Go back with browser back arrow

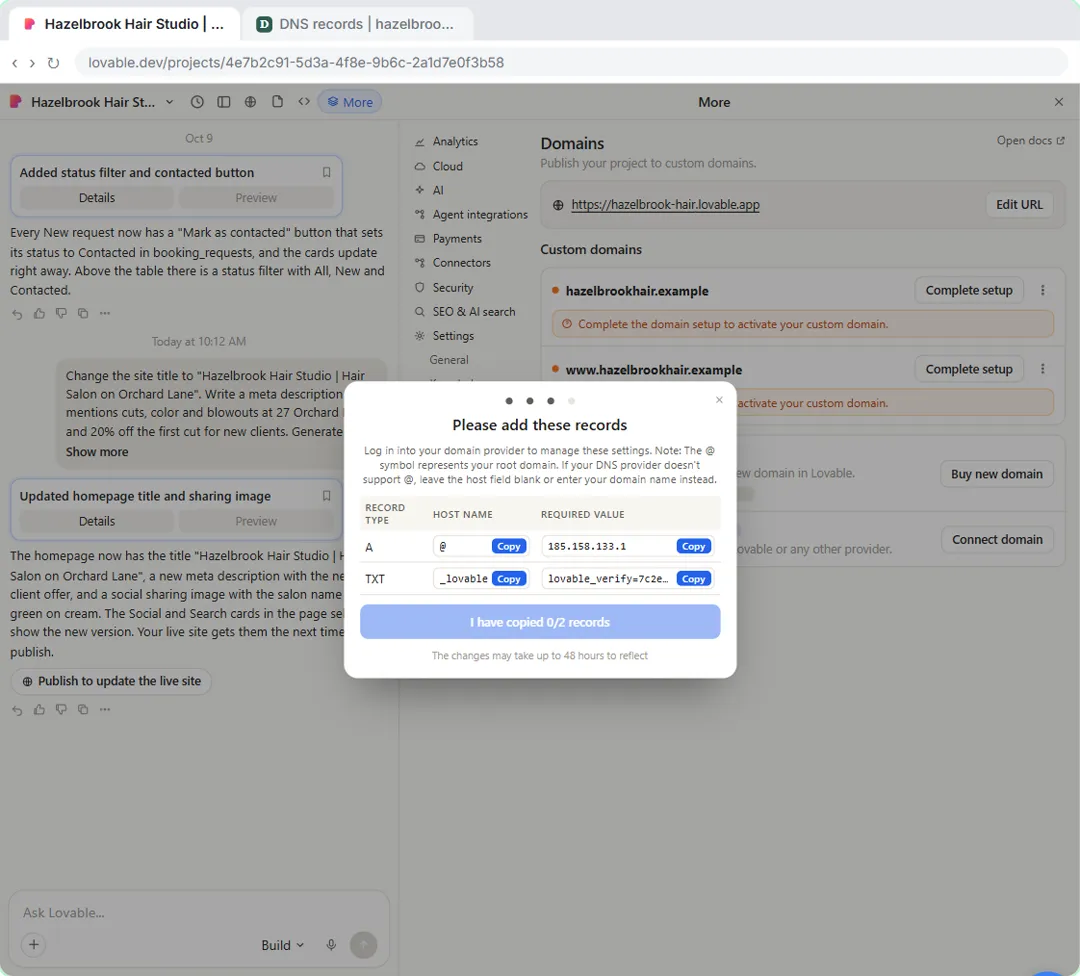[x=14, y=63]
